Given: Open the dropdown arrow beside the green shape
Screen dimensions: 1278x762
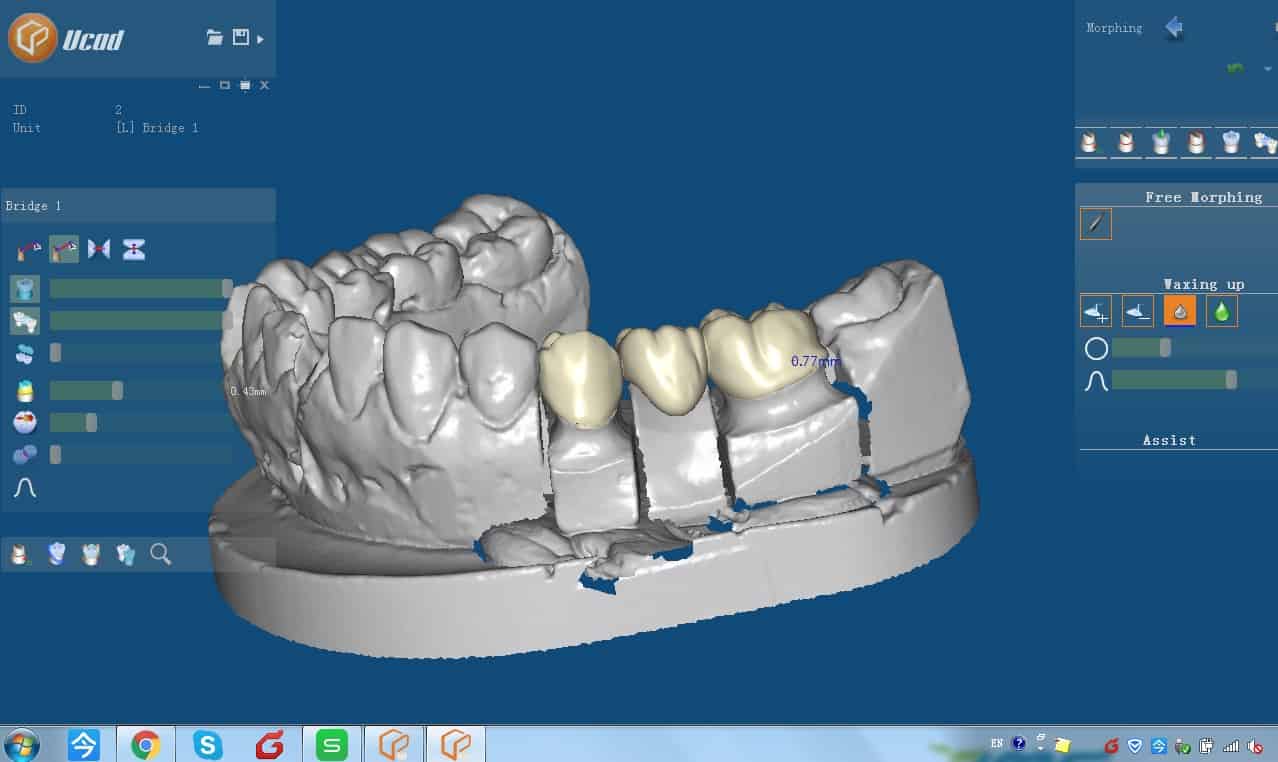Looking at the screenshot, I should click(x=1266, y=68).
